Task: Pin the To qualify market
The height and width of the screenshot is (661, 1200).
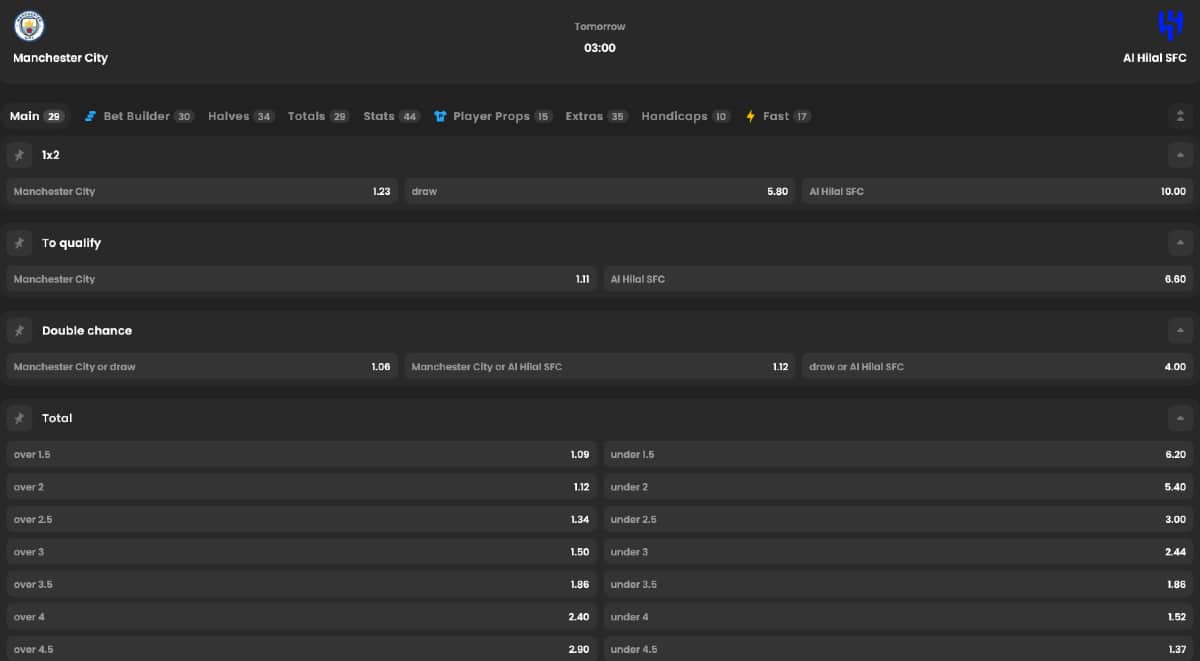Action: pos(19,243)
